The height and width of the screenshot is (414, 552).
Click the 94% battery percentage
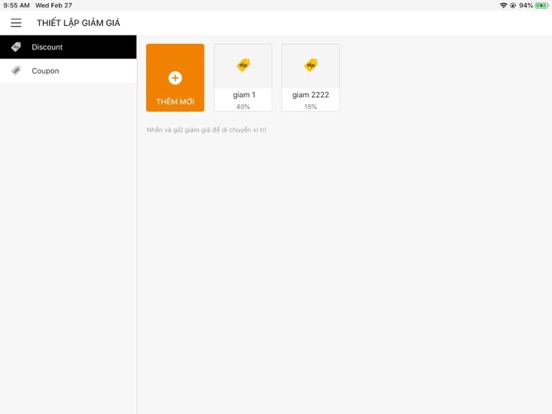(x=526, y=5)
